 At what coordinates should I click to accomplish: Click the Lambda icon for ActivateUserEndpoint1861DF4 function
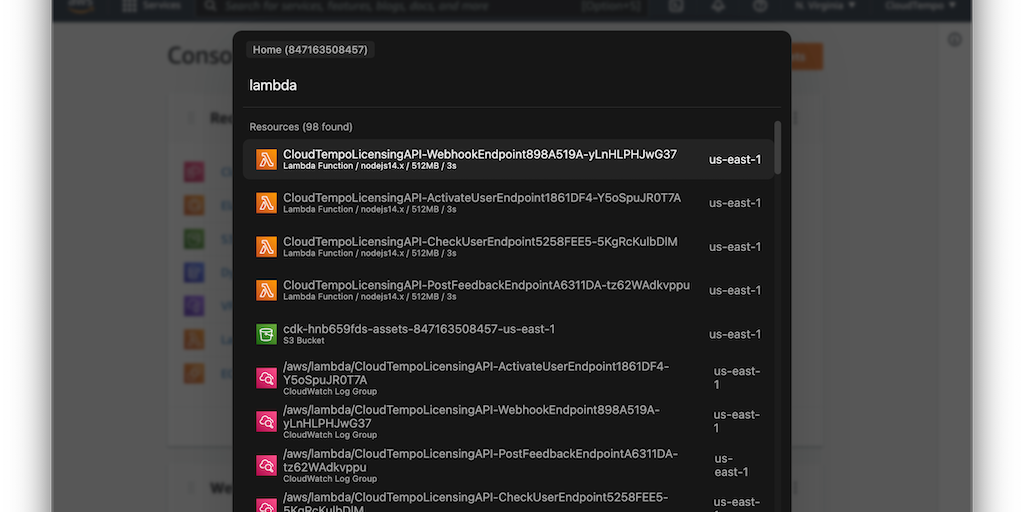click(266, 203)
